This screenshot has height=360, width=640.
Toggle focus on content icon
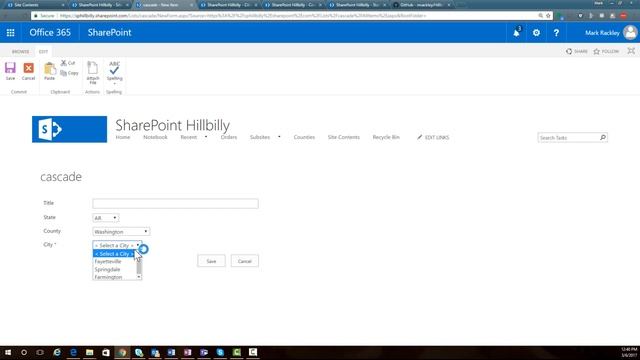coord(631,51)
